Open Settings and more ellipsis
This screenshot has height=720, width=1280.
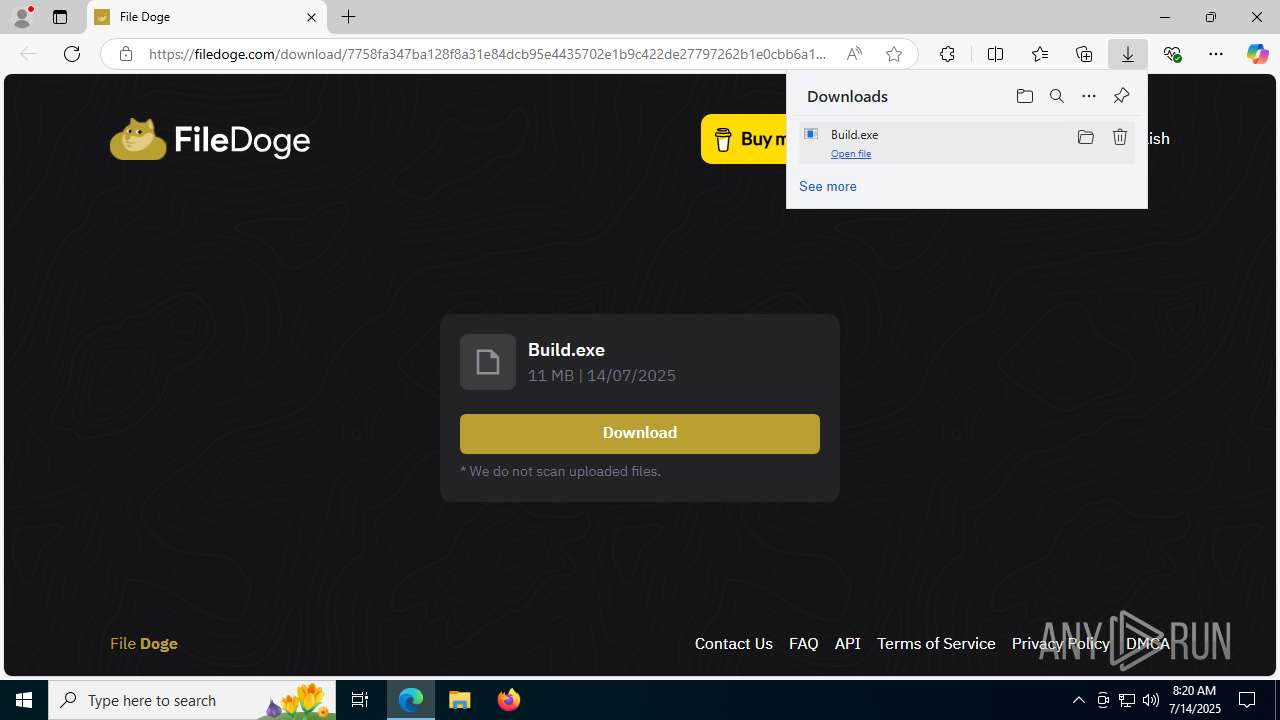tap(1216, 54)
